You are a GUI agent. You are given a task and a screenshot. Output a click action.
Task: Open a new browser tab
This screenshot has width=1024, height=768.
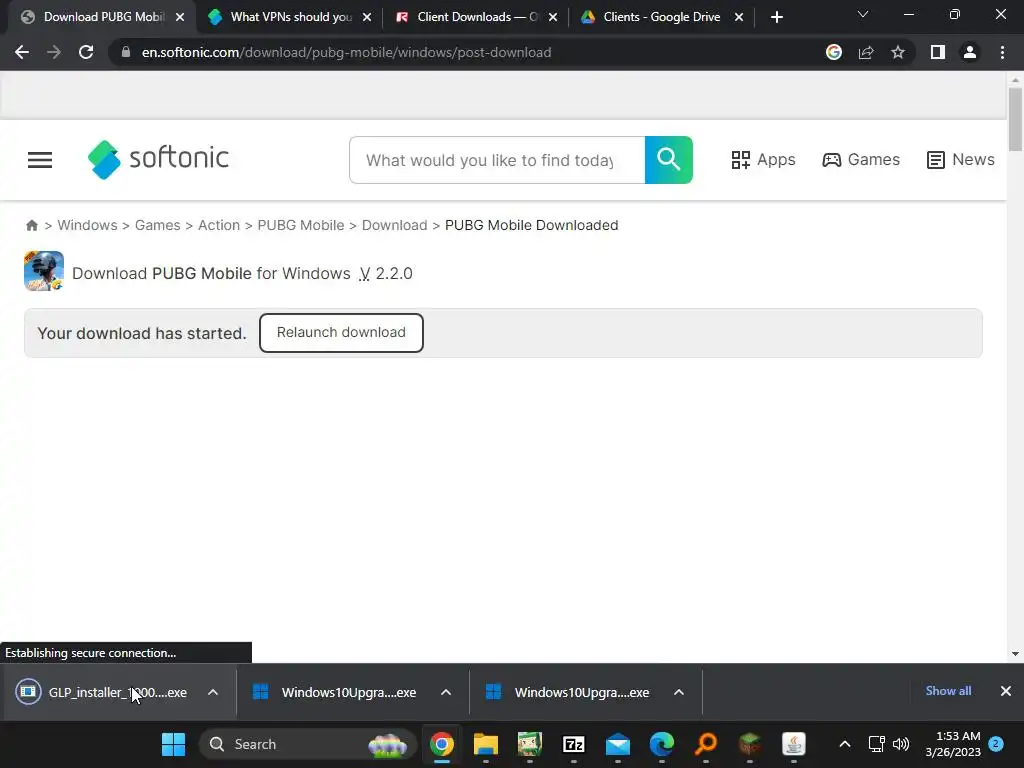coord(776,17)
